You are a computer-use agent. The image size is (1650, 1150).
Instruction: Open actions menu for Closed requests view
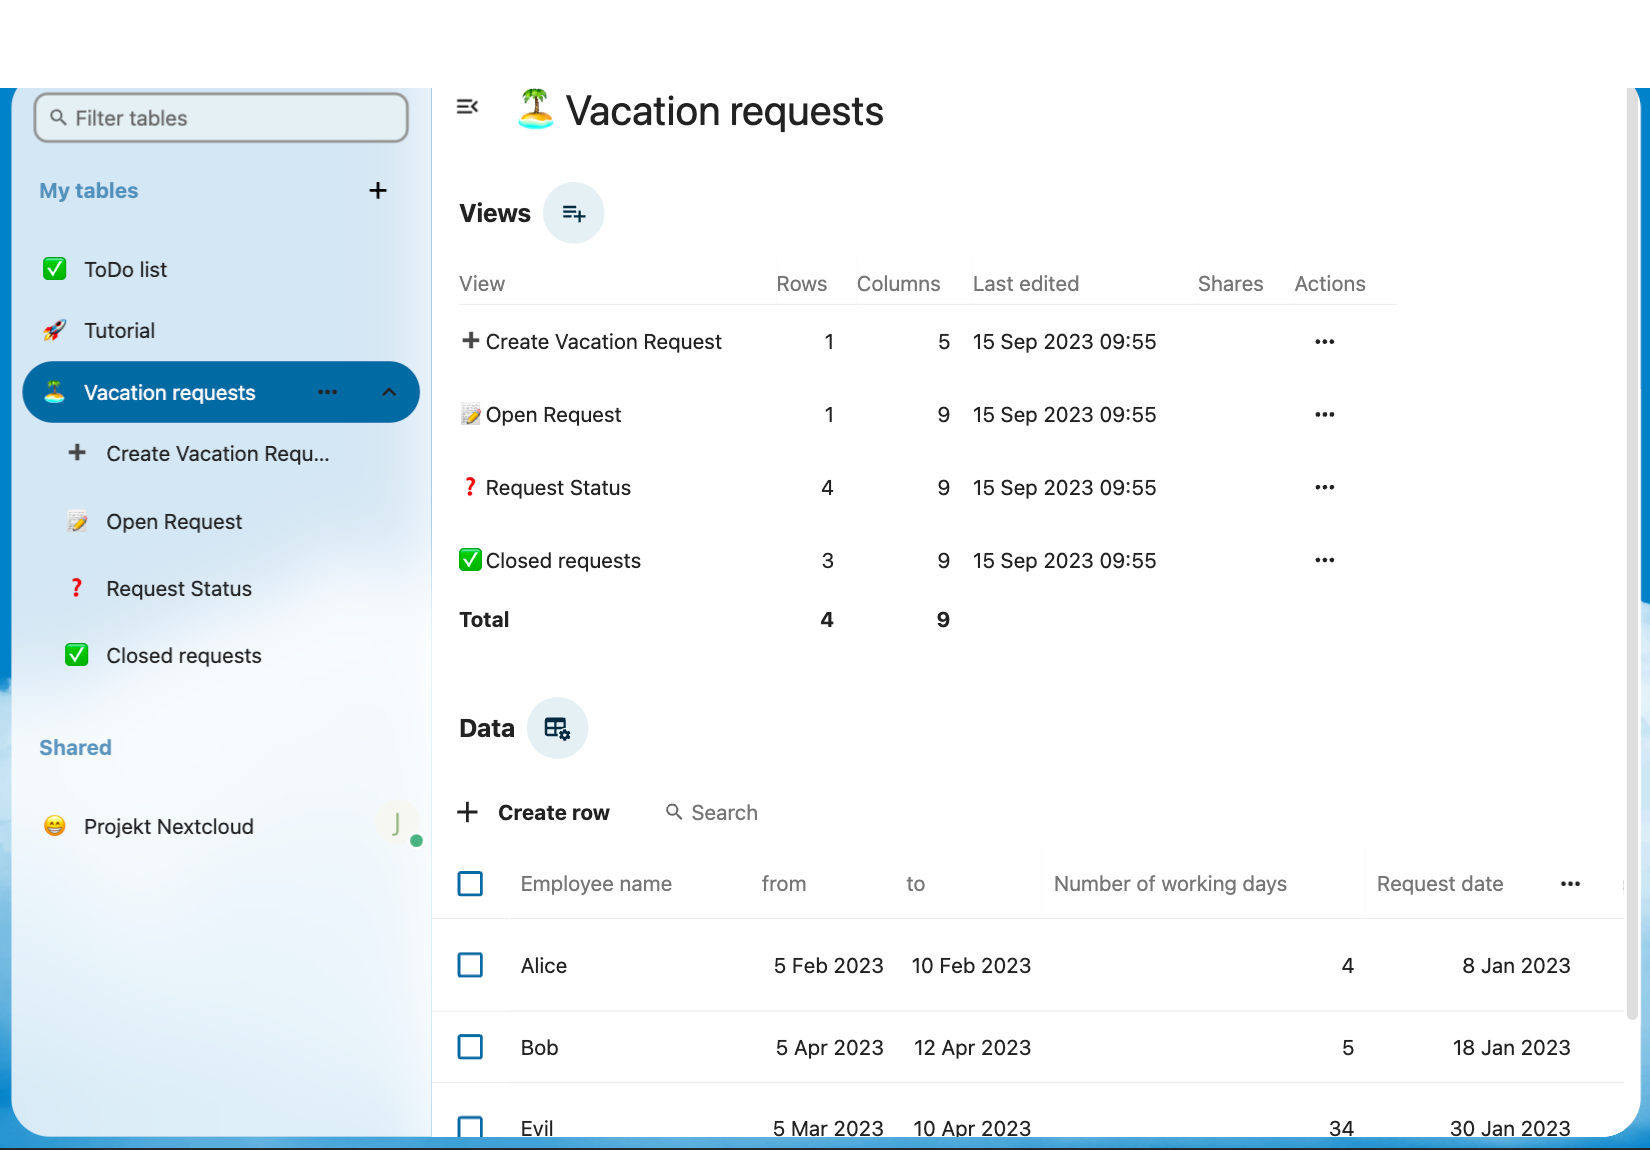(1324, 560)
